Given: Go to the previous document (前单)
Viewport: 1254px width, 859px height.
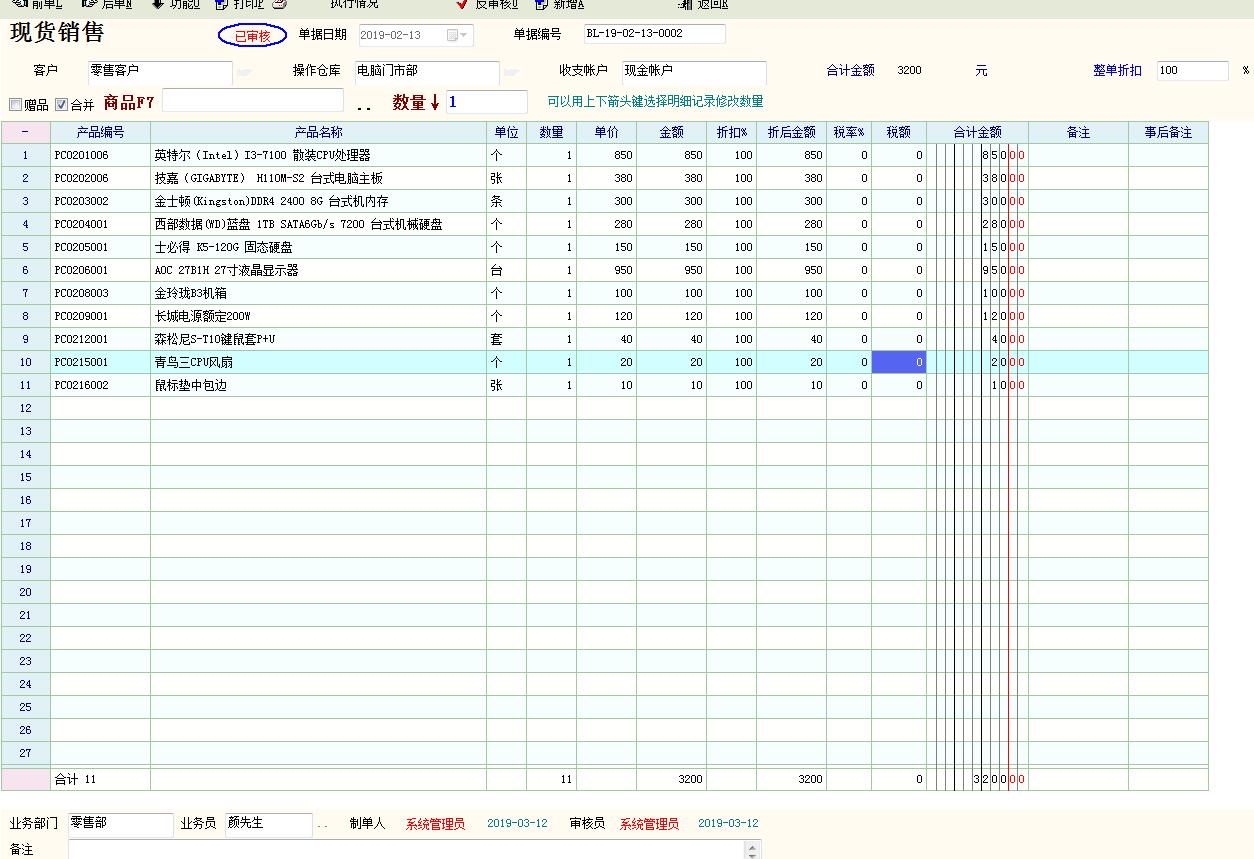Looking at the screenshot, I should (x=36, y=4).
